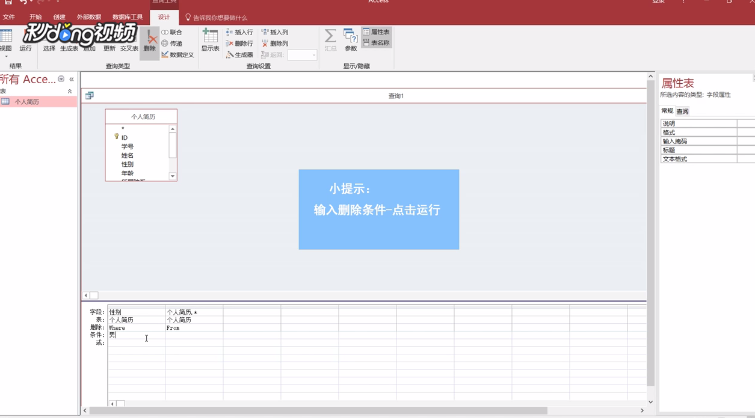Click the key icon next to ID field
Screen dimensions: 755x418
click(116, 137)
